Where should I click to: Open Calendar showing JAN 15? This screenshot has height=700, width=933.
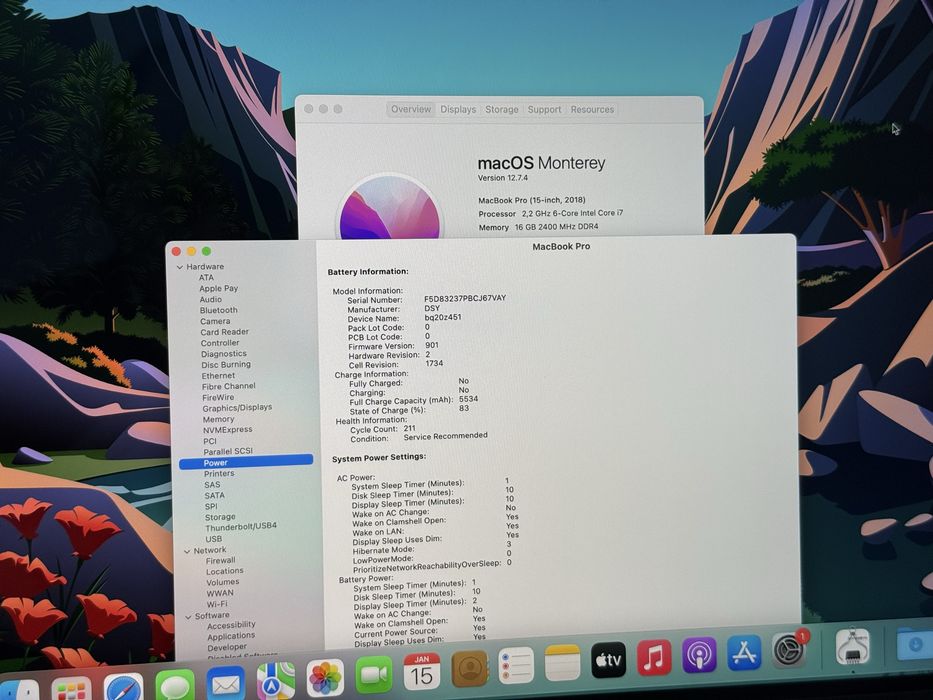pos(421,671)
